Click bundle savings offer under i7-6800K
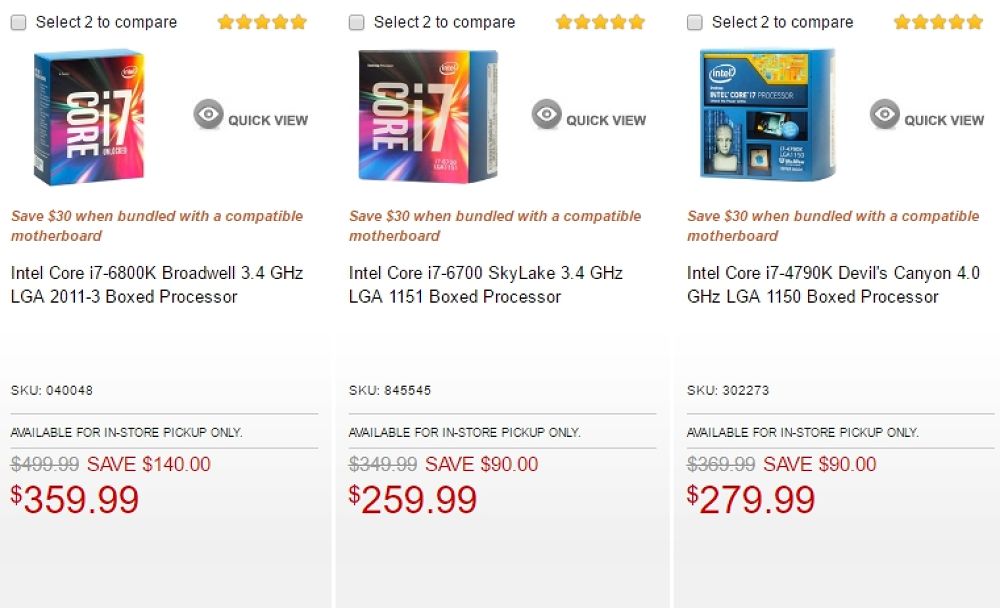The height and width of the screenshot is (608, 1000). click(157, 226)
